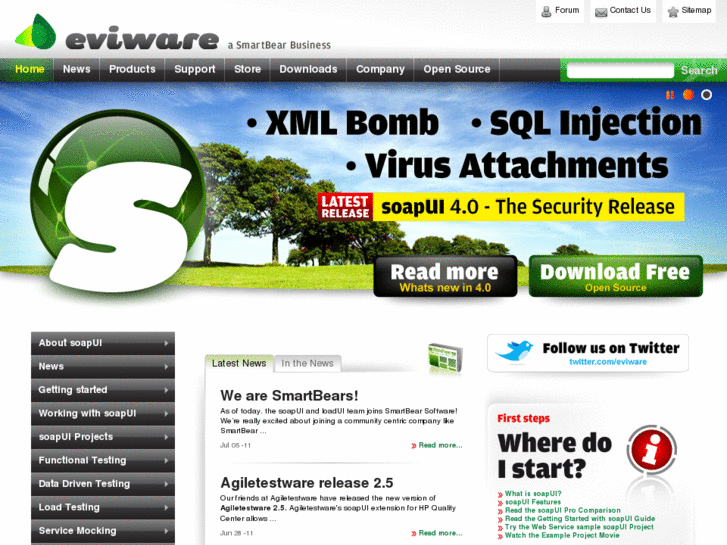Expand soapUI Projects sidebar item
Screen dimensions: 727x545
pyautogui.click(x=103, y=437)
